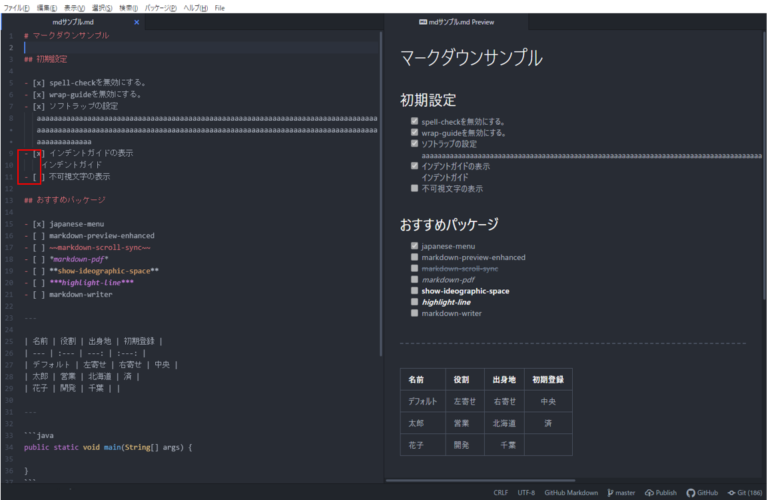
Task: Click line number 34 in gutter
Action: click(x=9, y=447)
